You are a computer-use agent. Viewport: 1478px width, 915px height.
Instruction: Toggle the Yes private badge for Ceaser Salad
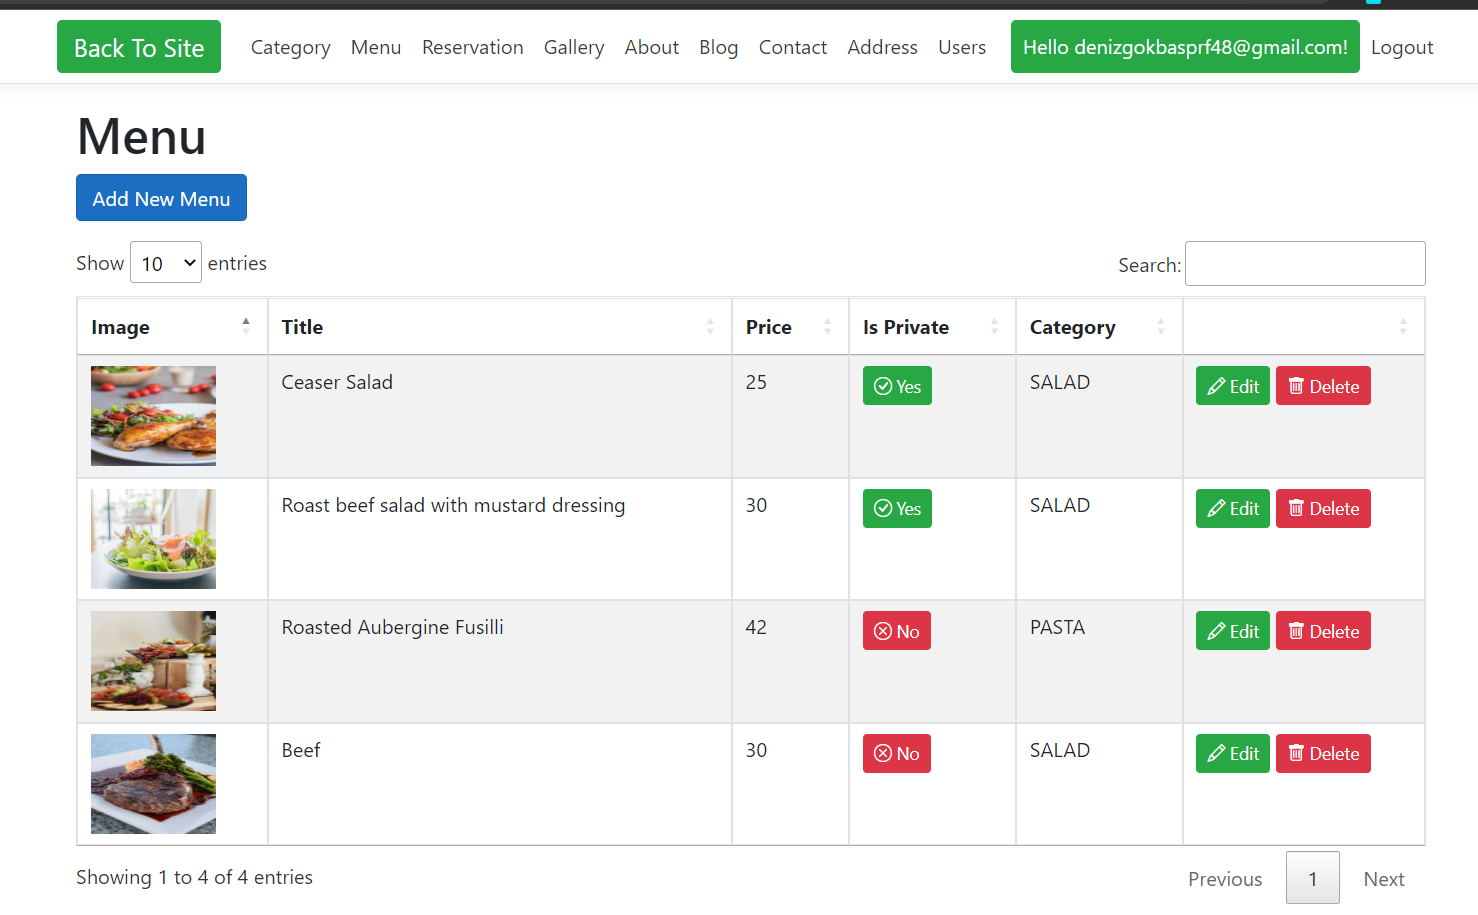click(x=897, y=387)
